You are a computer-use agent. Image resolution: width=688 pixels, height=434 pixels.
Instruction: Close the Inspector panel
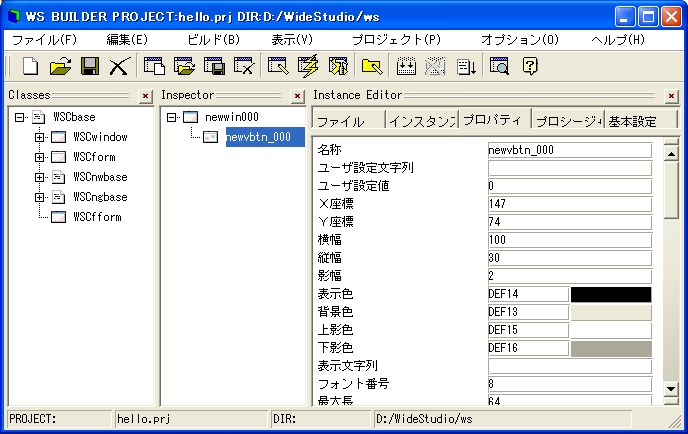(x=297, y=96)
